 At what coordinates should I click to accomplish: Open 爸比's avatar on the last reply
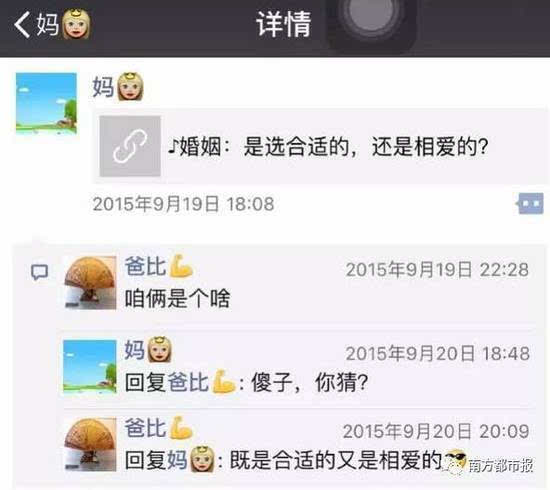[90, 444]
